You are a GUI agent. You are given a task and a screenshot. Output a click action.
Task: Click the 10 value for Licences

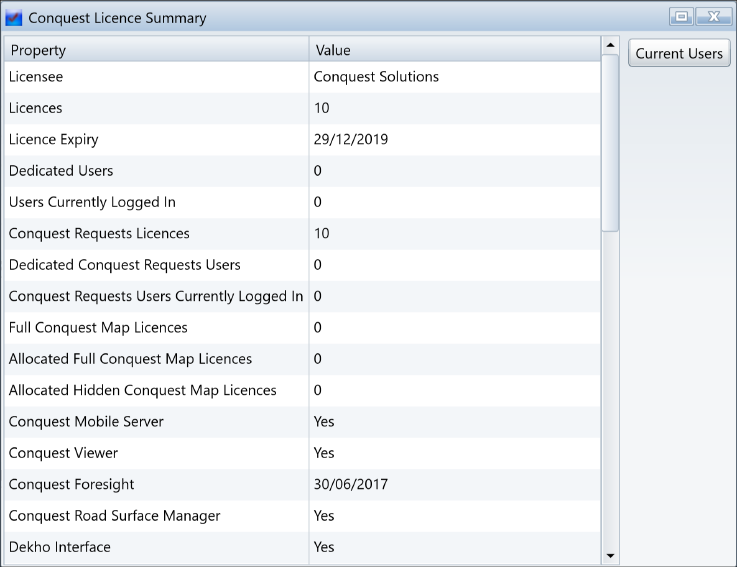click(321, 108)
